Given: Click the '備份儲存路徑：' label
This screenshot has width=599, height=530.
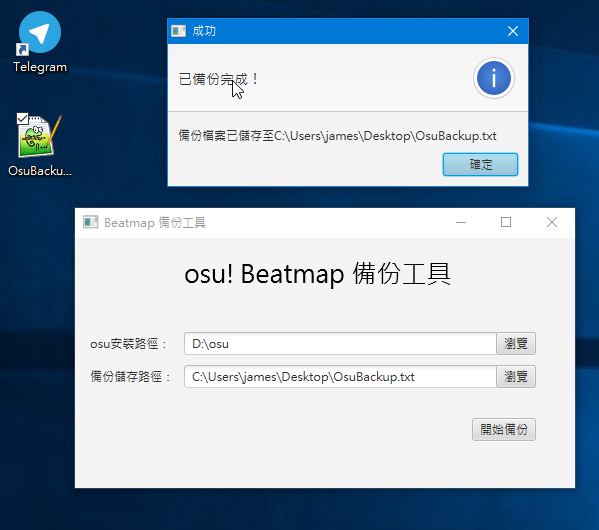Looking at the screenshot, I should [130, 377].
